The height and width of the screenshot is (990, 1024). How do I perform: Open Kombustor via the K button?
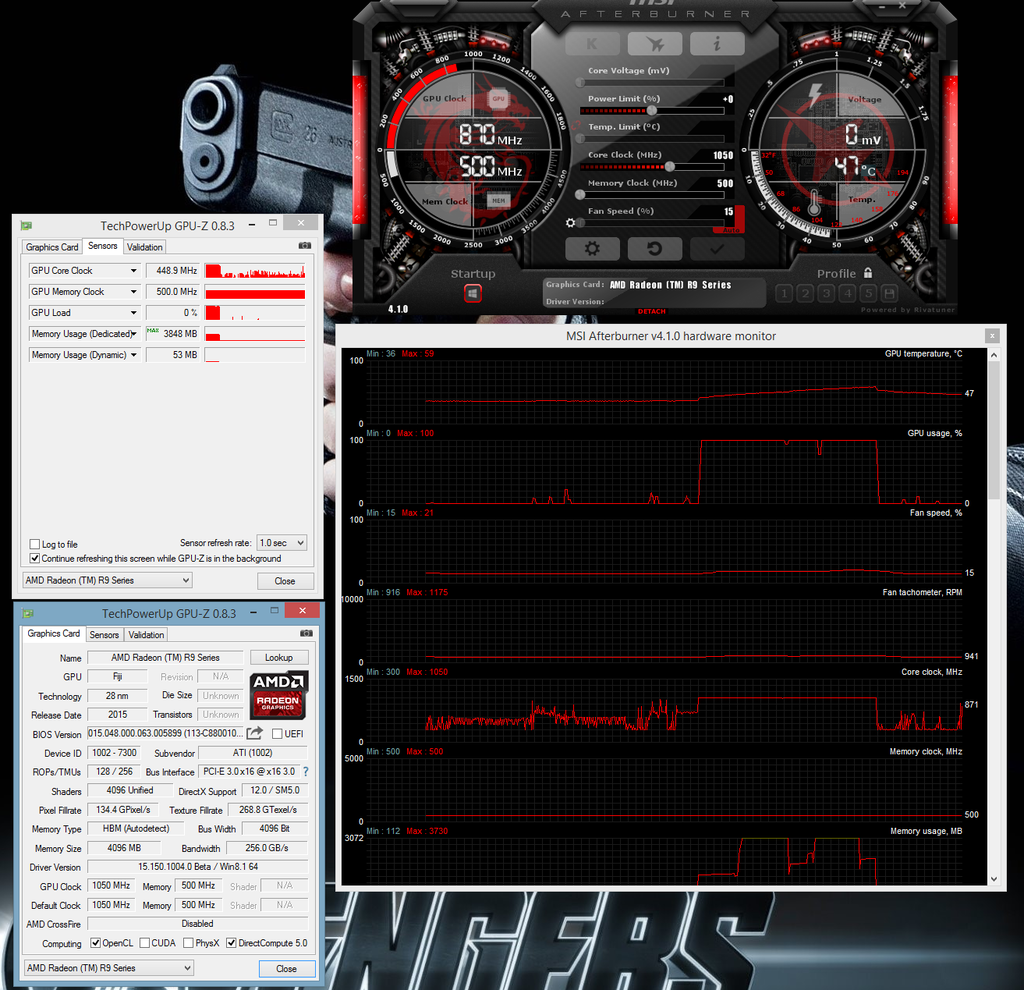pyautogui.click(x=592, y=44)
